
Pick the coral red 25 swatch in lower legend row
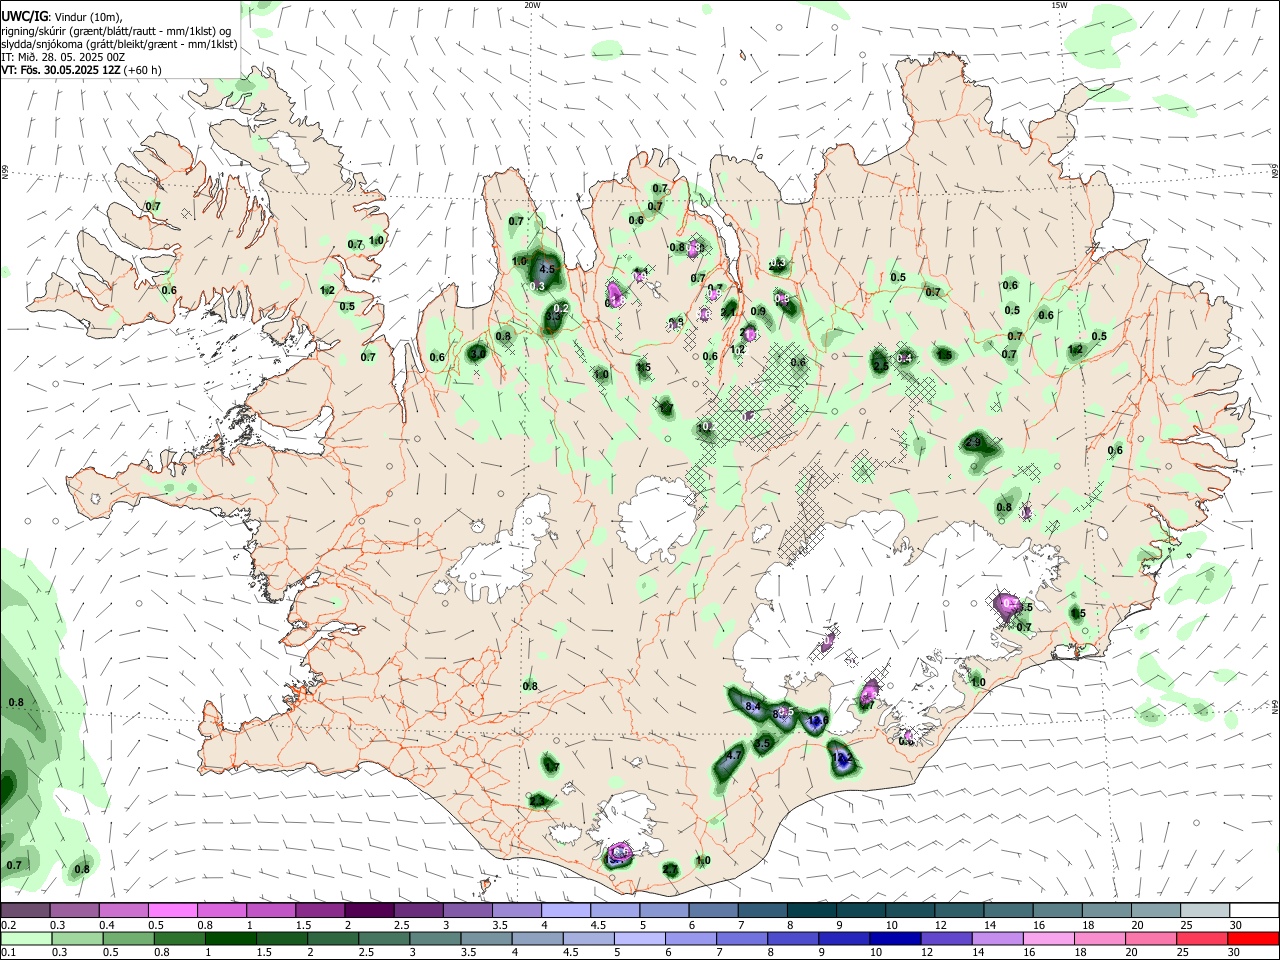[x=1204, y=938]
